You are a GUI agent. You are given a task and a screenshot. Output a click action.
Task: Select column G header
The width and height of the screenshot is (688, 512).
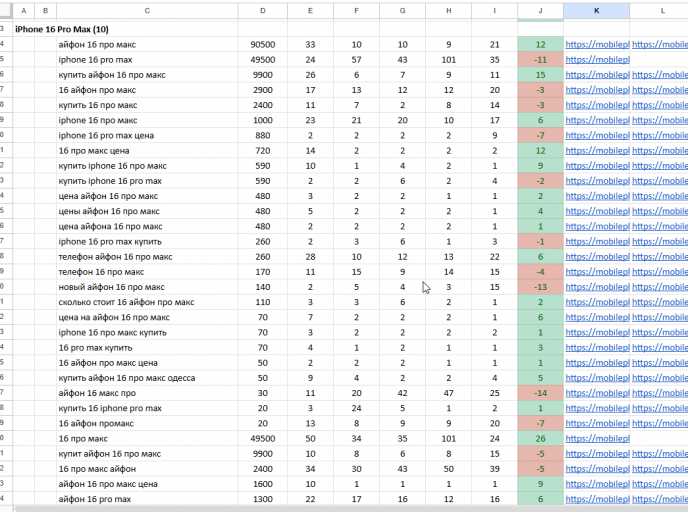tap(402, 11)
